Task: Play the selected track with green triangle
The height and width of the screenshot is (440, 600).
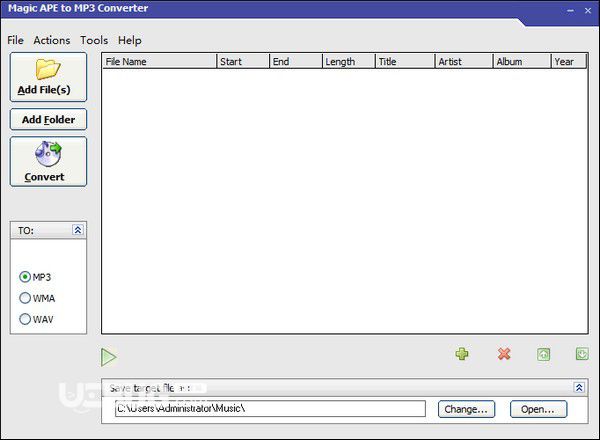Action: [x=109, y=357]
